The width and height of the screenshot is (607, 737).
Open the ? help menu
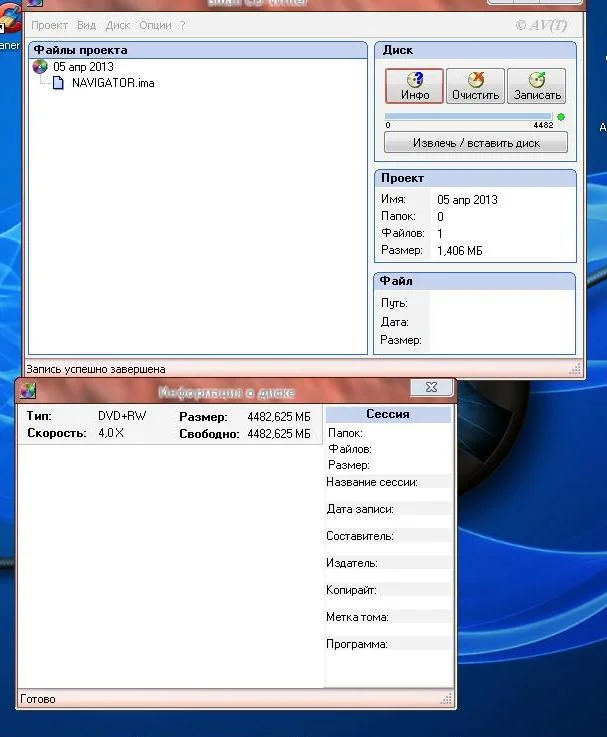[x=182, y=25]
